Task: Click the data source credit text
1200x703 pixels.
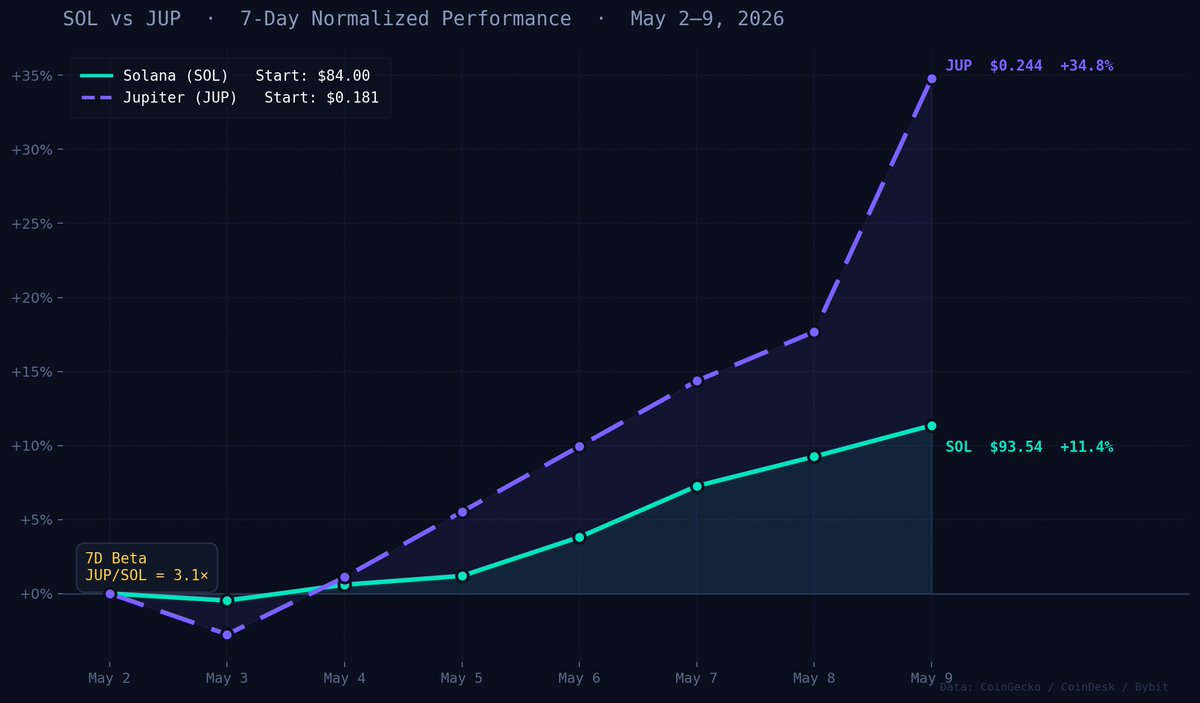Action: [1054, 688]
